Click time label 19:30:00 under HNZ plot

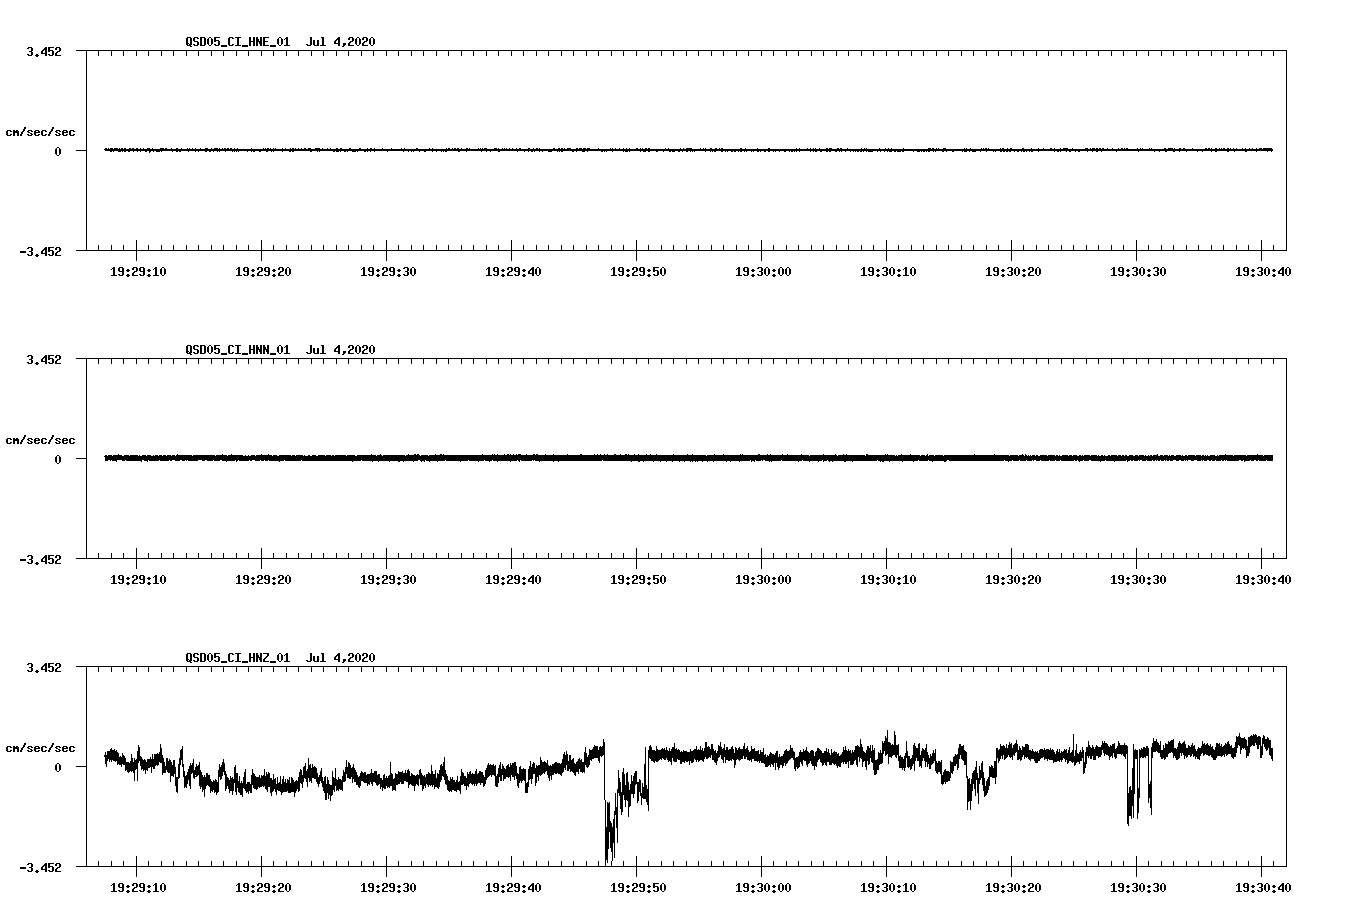pos(763,887)
